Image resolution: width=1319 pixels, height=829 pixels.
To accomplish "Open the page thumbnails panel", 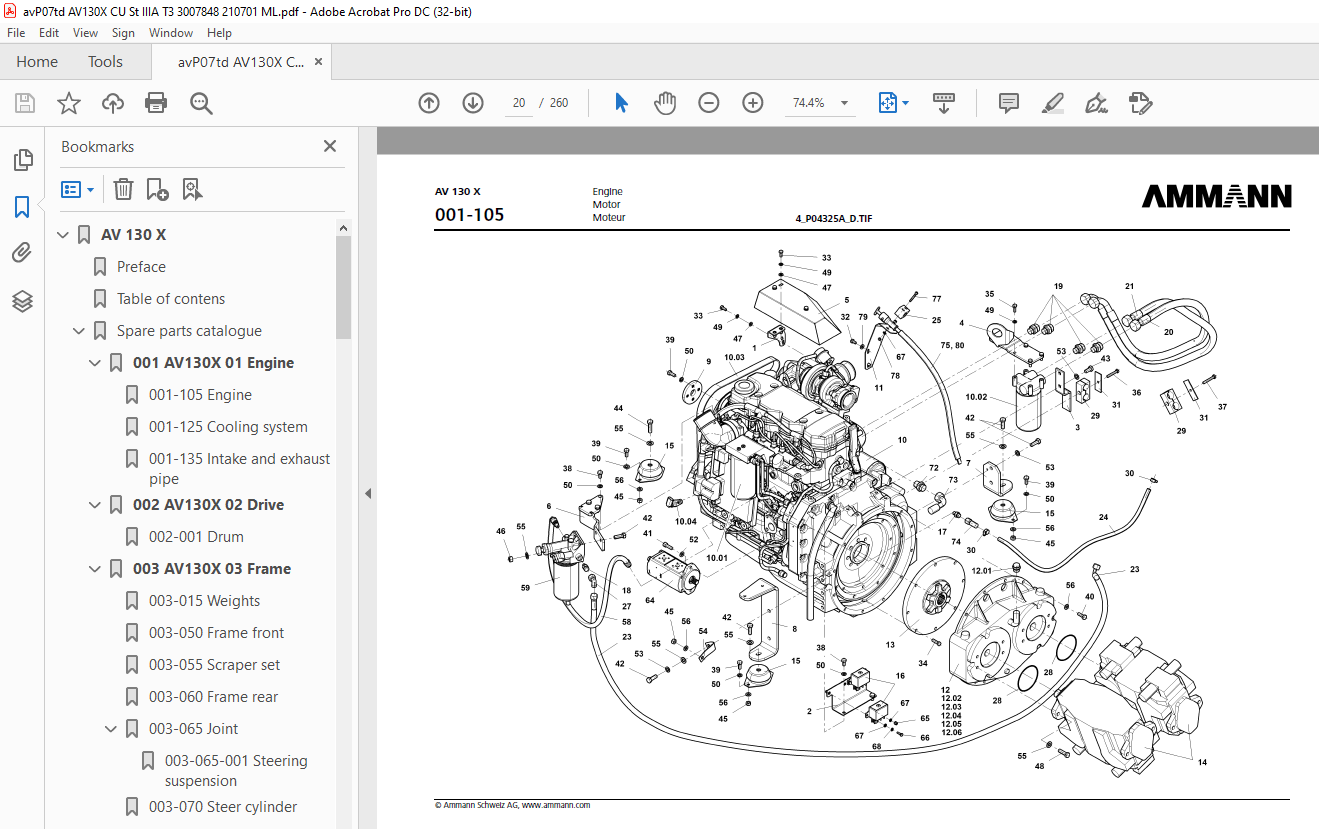I will [x=22, y=160].
